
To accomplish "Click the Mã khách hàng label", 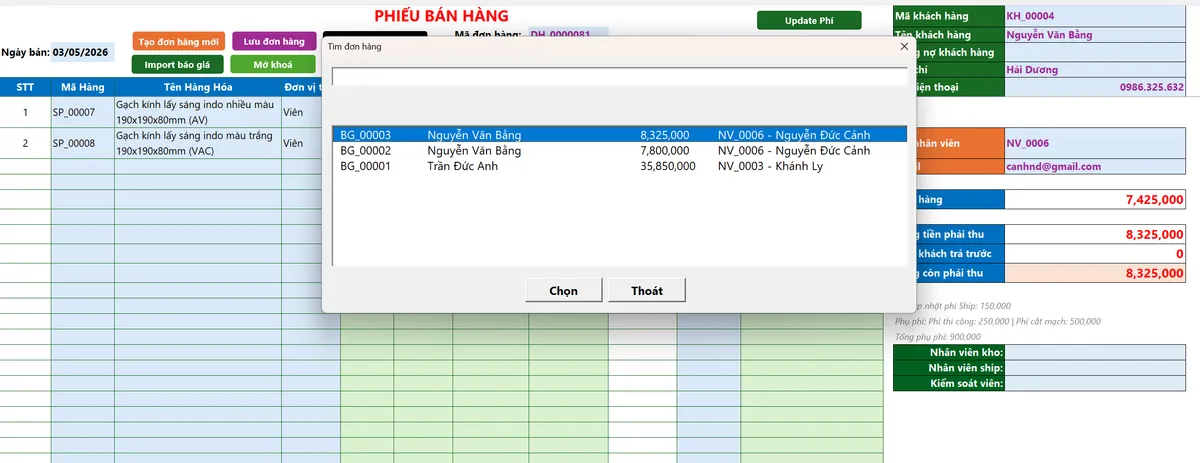I will tap(947, 16).
